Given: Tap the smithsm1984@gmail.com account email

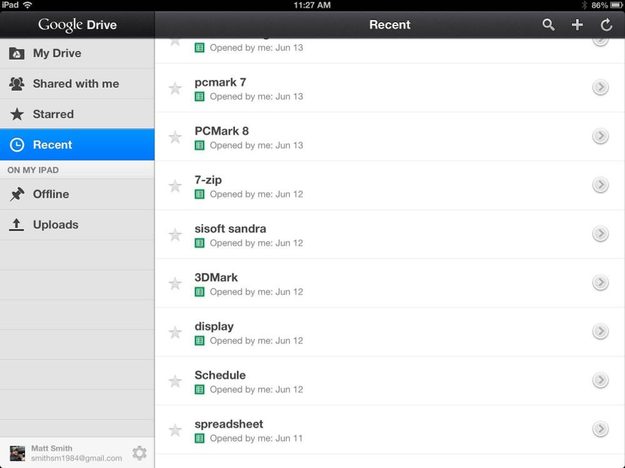Looking at the screenshot, I should click(77, 458).
